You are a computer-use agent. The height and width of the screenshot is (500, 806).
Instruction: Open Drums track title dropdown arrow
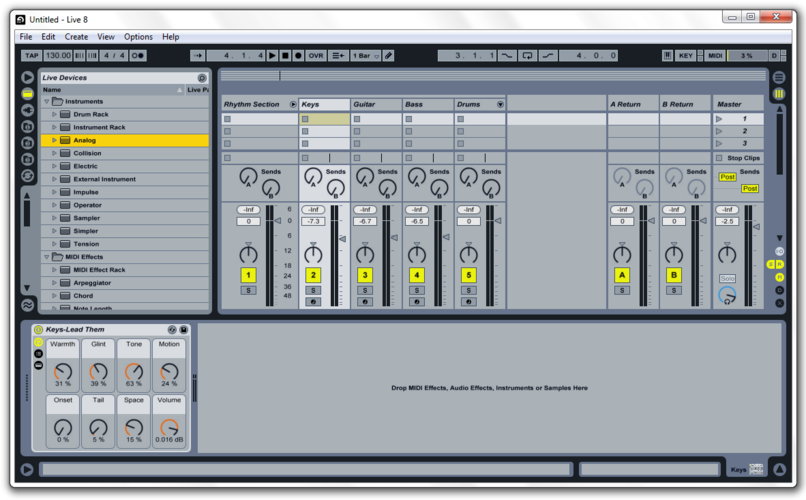(x=500, y=104)
